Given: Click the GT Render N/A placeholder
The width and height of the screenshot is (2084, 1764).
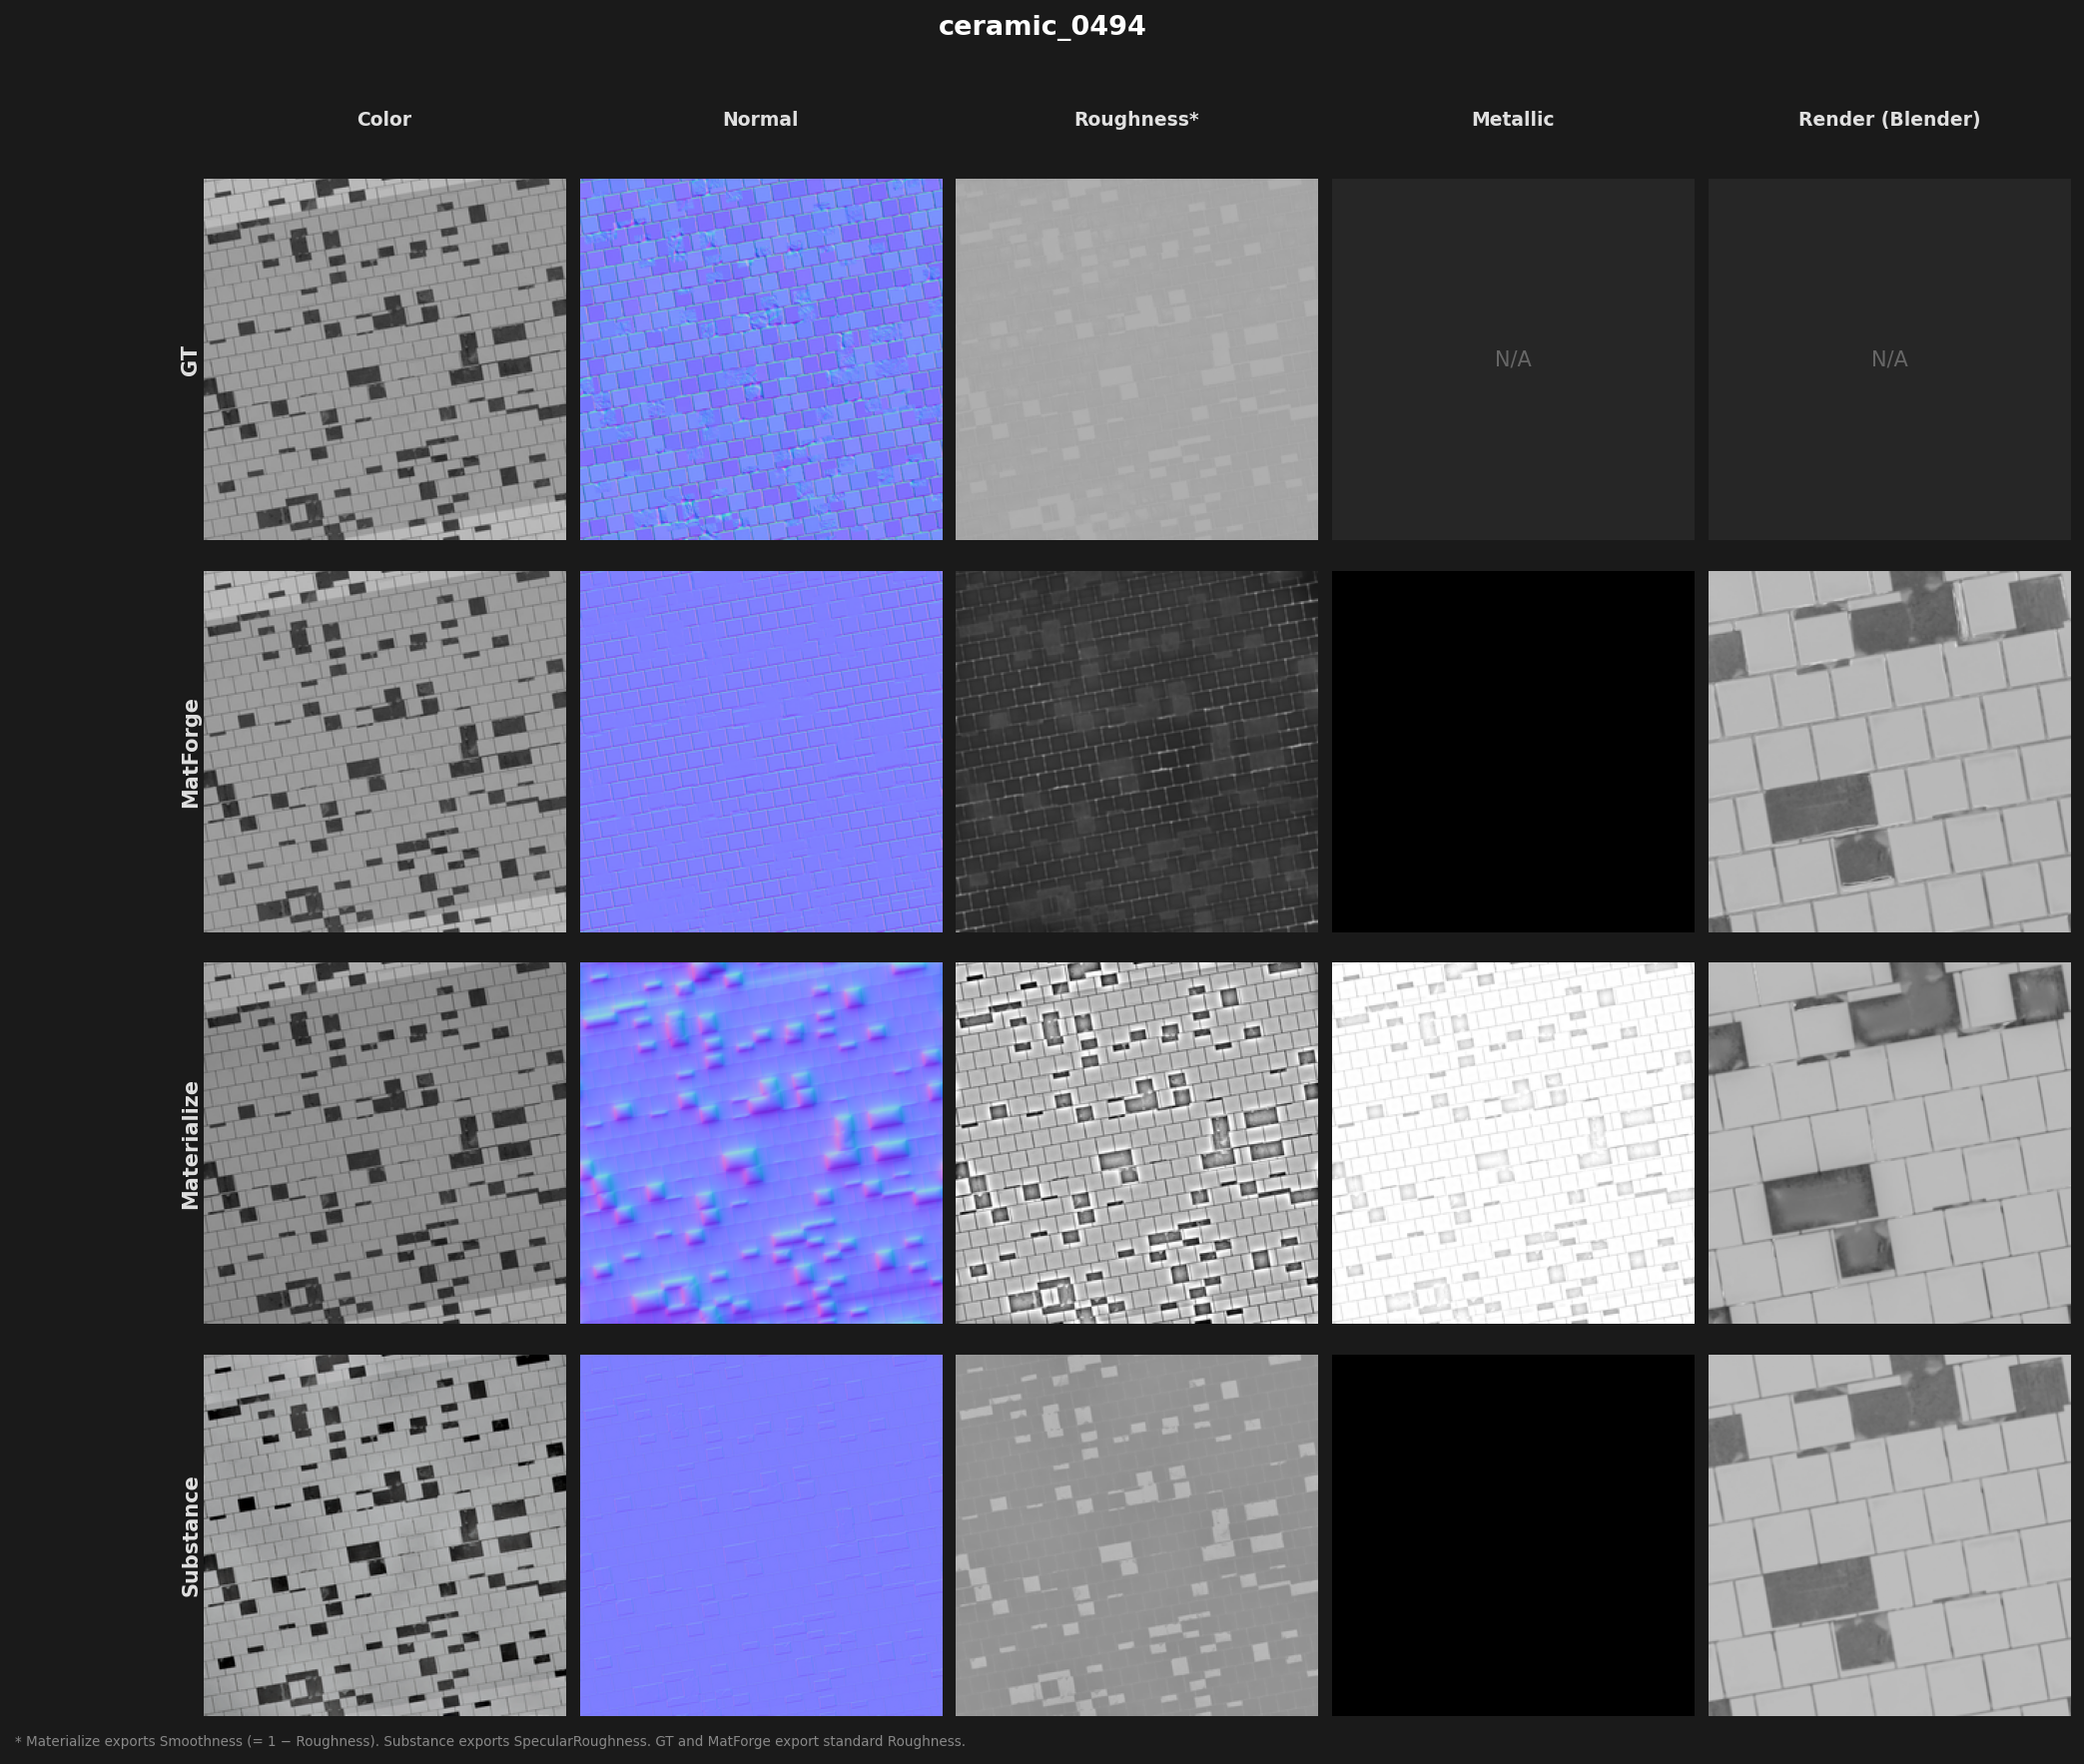Looking at the screenshot, I should coord(1889,359).
